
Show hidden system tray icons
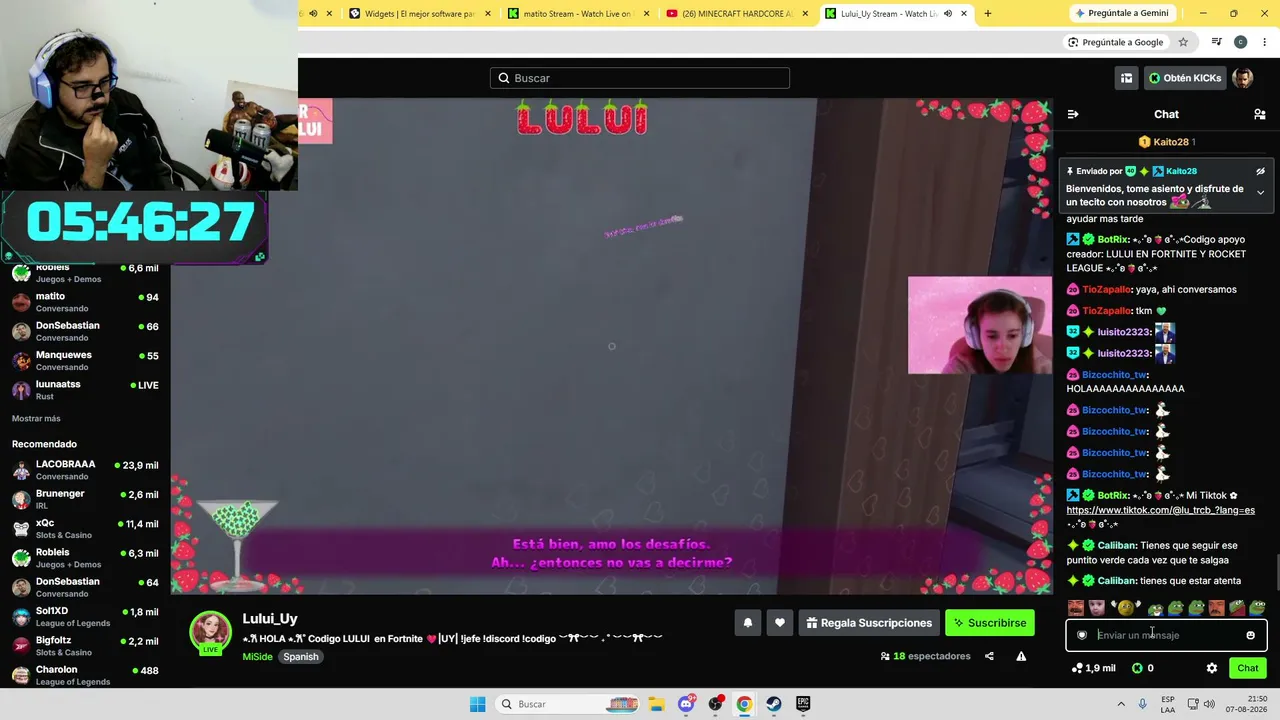click(1119, 704)
